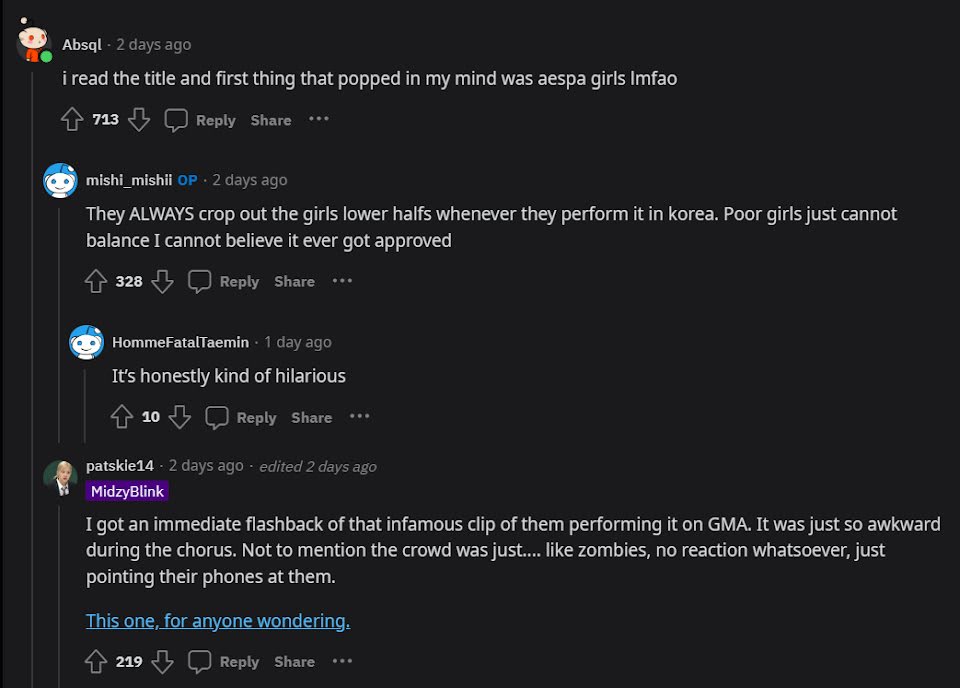Share mishi_mishii's comment
Screen dimensions: 960x688
click(x=294, y=282)
